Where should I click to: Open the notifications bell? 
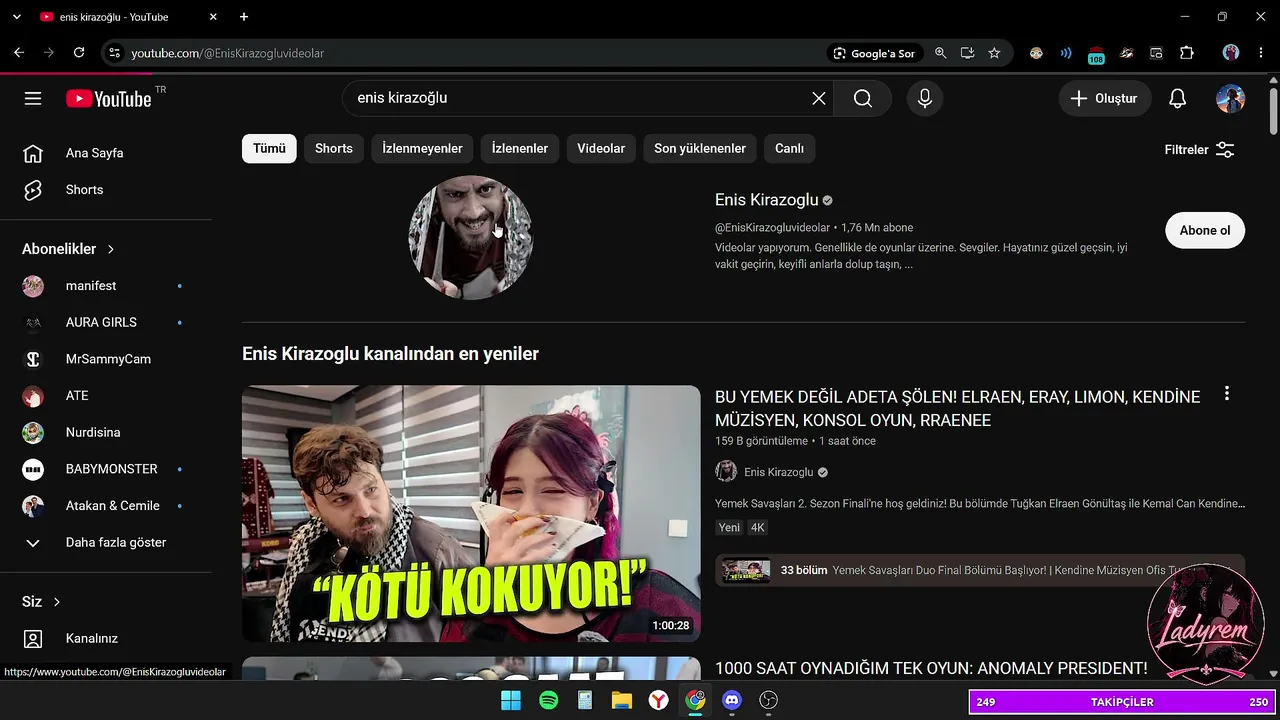pos(1178,98)
